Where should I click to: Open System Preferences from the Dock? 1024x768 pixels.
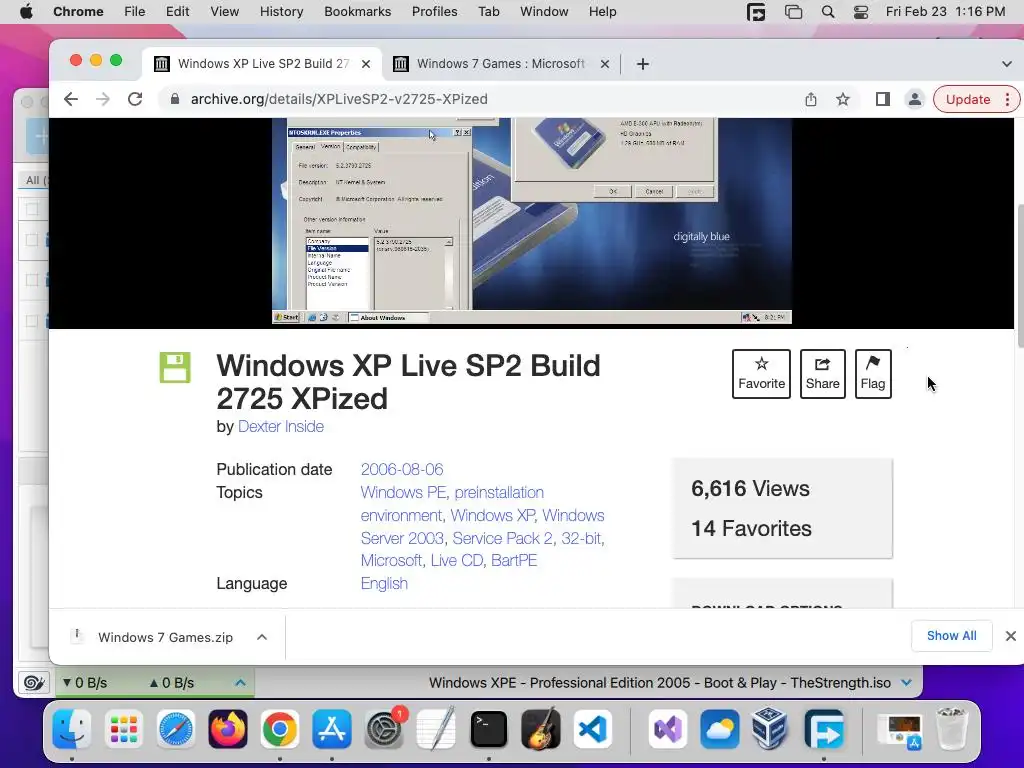[x=384, y=729]
